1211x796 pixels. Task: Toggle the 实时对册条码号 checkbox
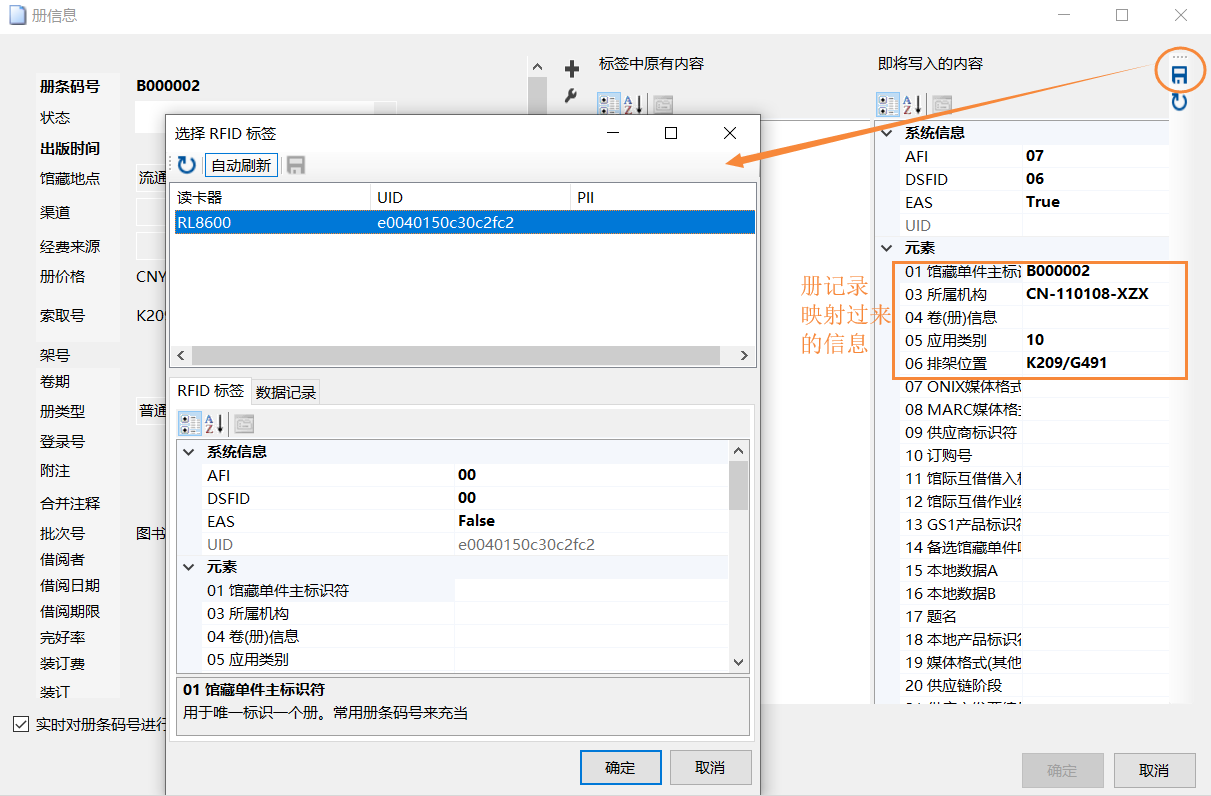21,724
